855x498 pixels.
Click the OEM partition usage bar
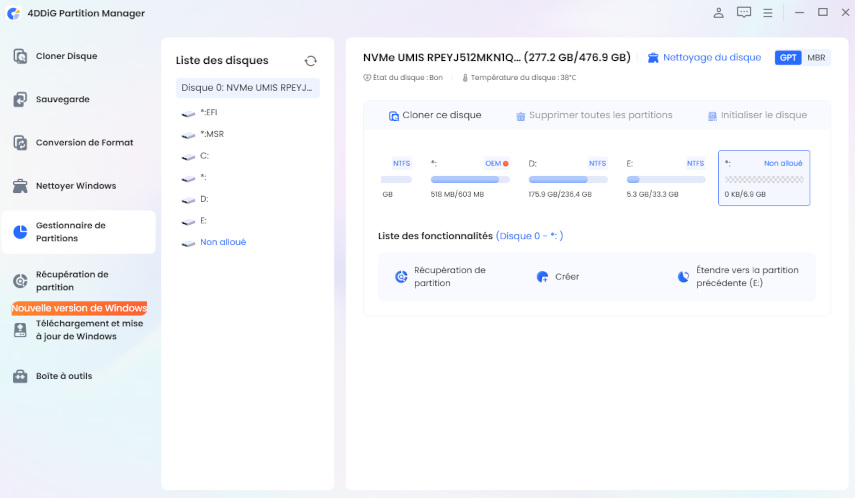coord(469,179)
